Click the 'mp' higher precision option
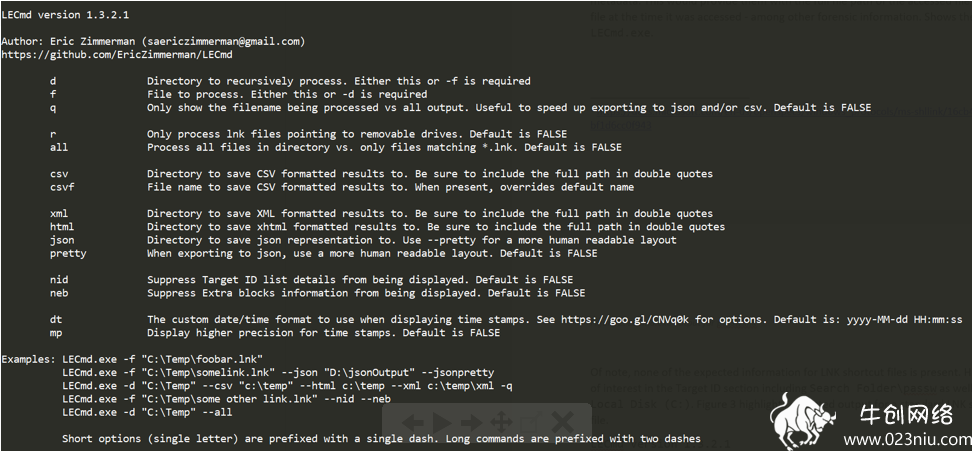The height and width of the screenshot is (451, 972). point(275,333)
